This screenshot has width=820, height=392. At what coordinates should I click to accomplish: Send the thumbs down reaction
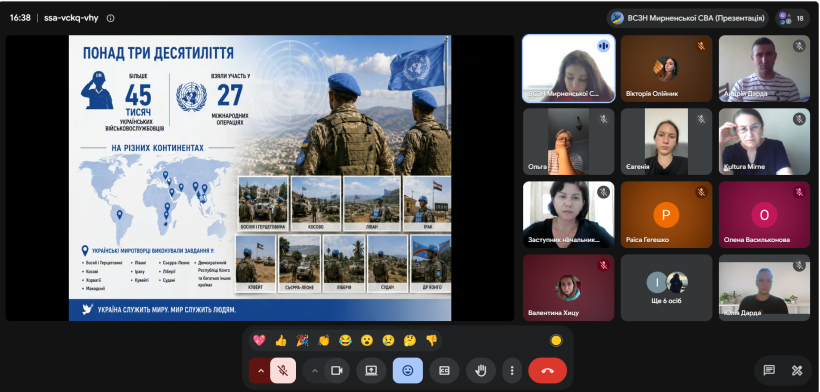(431, 340)
